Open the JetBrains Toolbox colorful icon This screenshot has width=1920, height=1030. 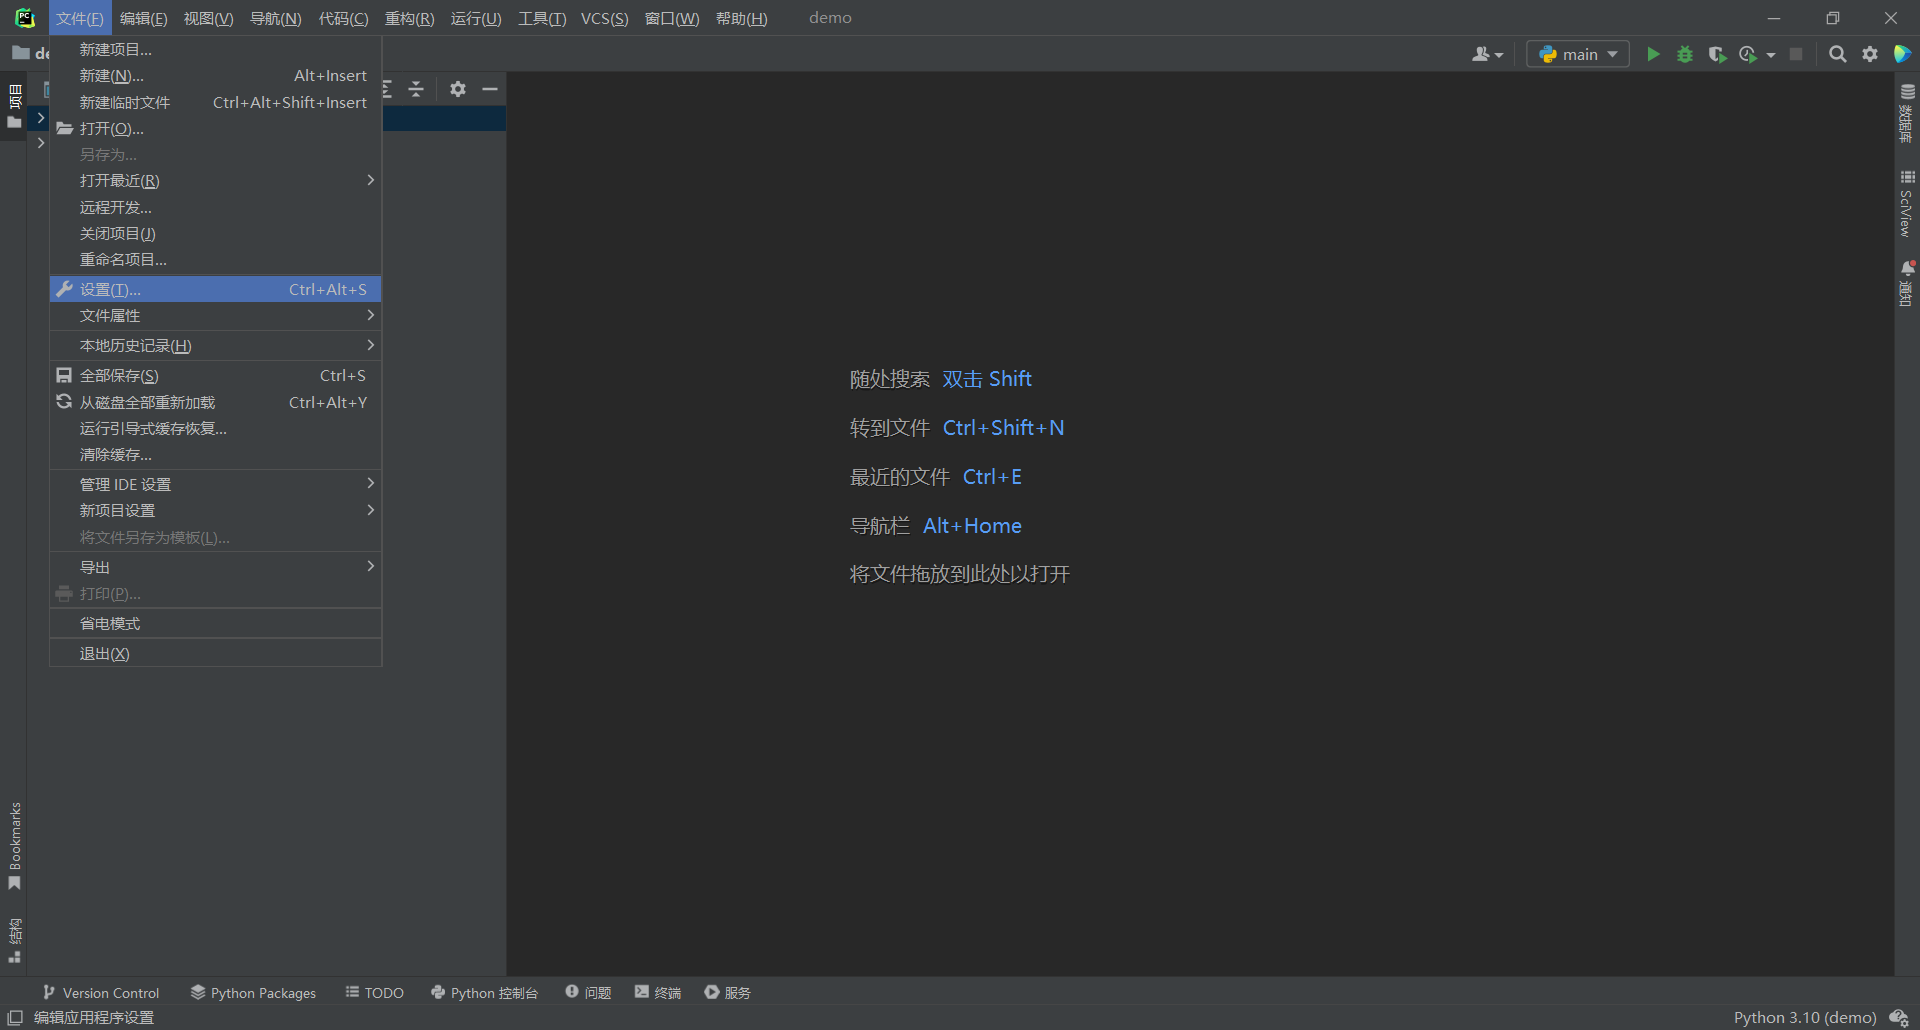(1902, 54)
